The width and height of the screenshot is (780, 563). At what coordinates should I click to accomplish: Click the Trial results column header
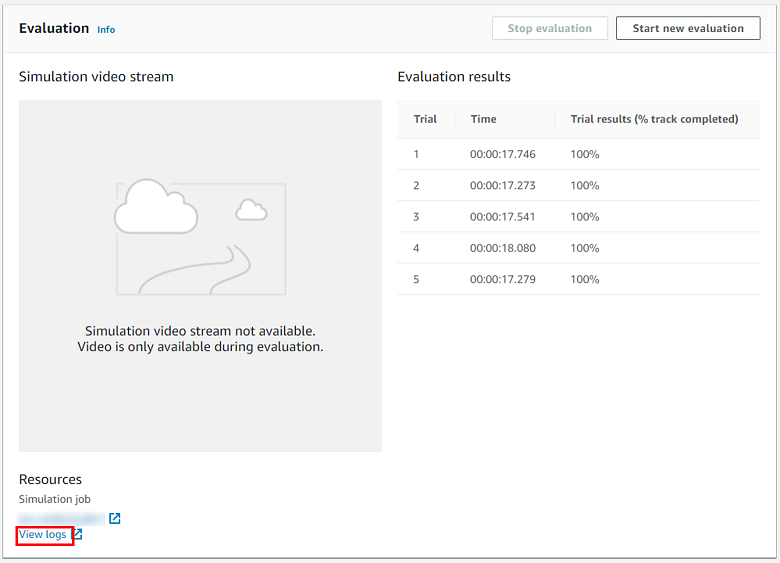[x=654, y=119]
